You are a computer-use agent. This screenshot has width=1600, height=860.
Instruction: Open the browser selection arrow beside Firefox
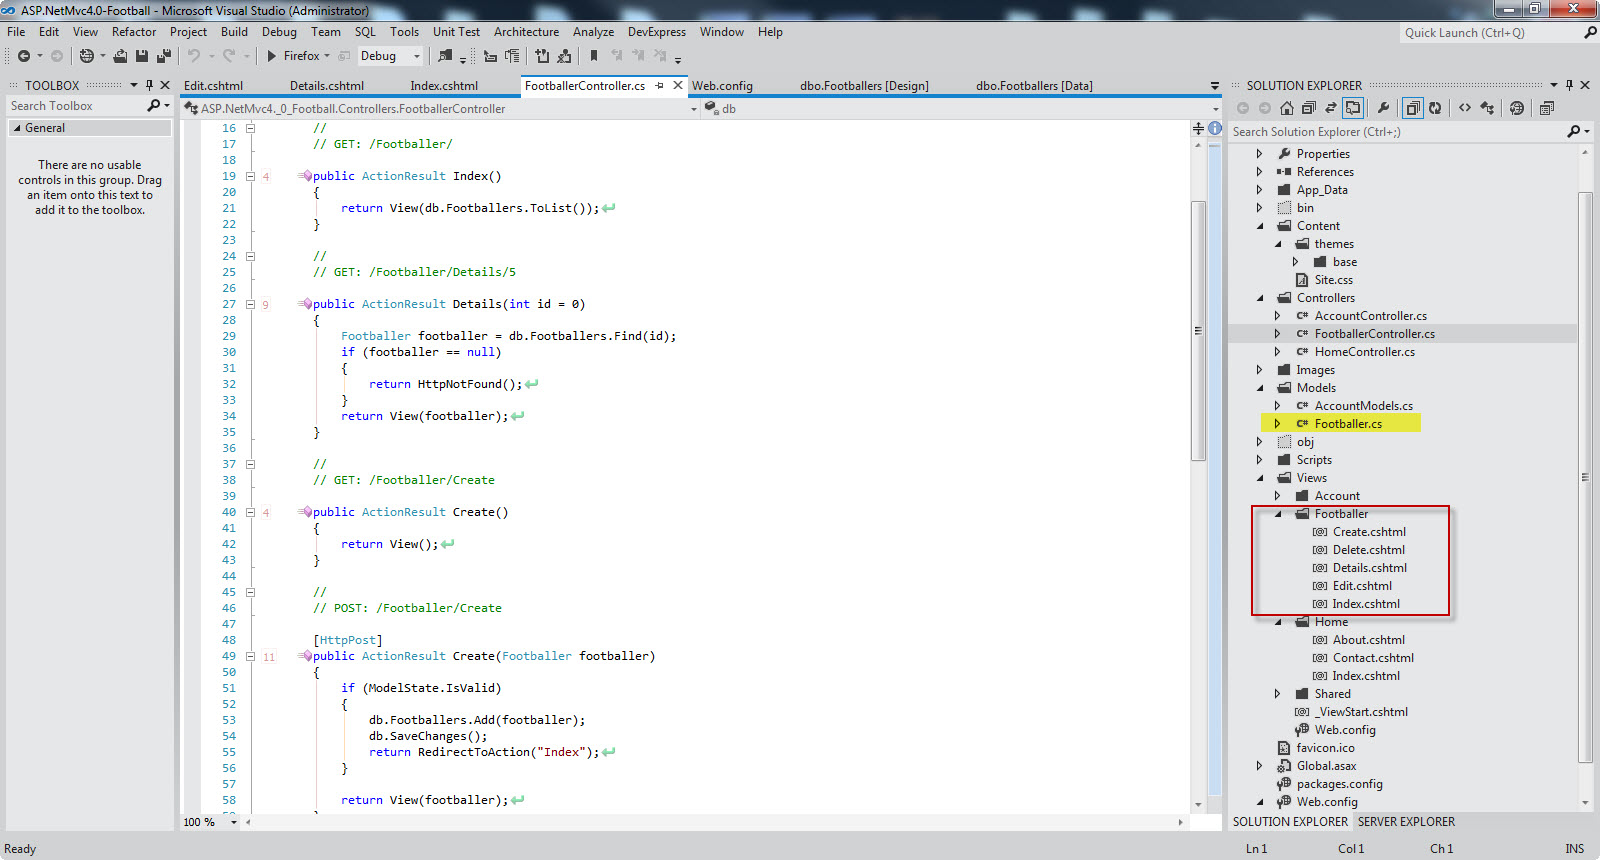tap(327, 56)
